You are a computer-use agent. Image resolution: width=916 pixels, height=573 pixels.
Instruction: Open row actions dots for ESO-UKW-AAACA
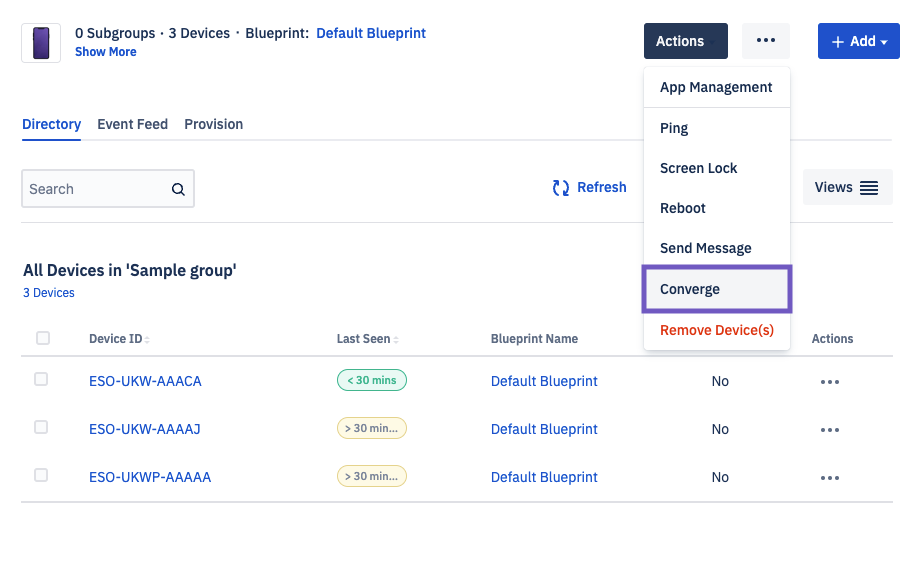click(x=830, y=382)
